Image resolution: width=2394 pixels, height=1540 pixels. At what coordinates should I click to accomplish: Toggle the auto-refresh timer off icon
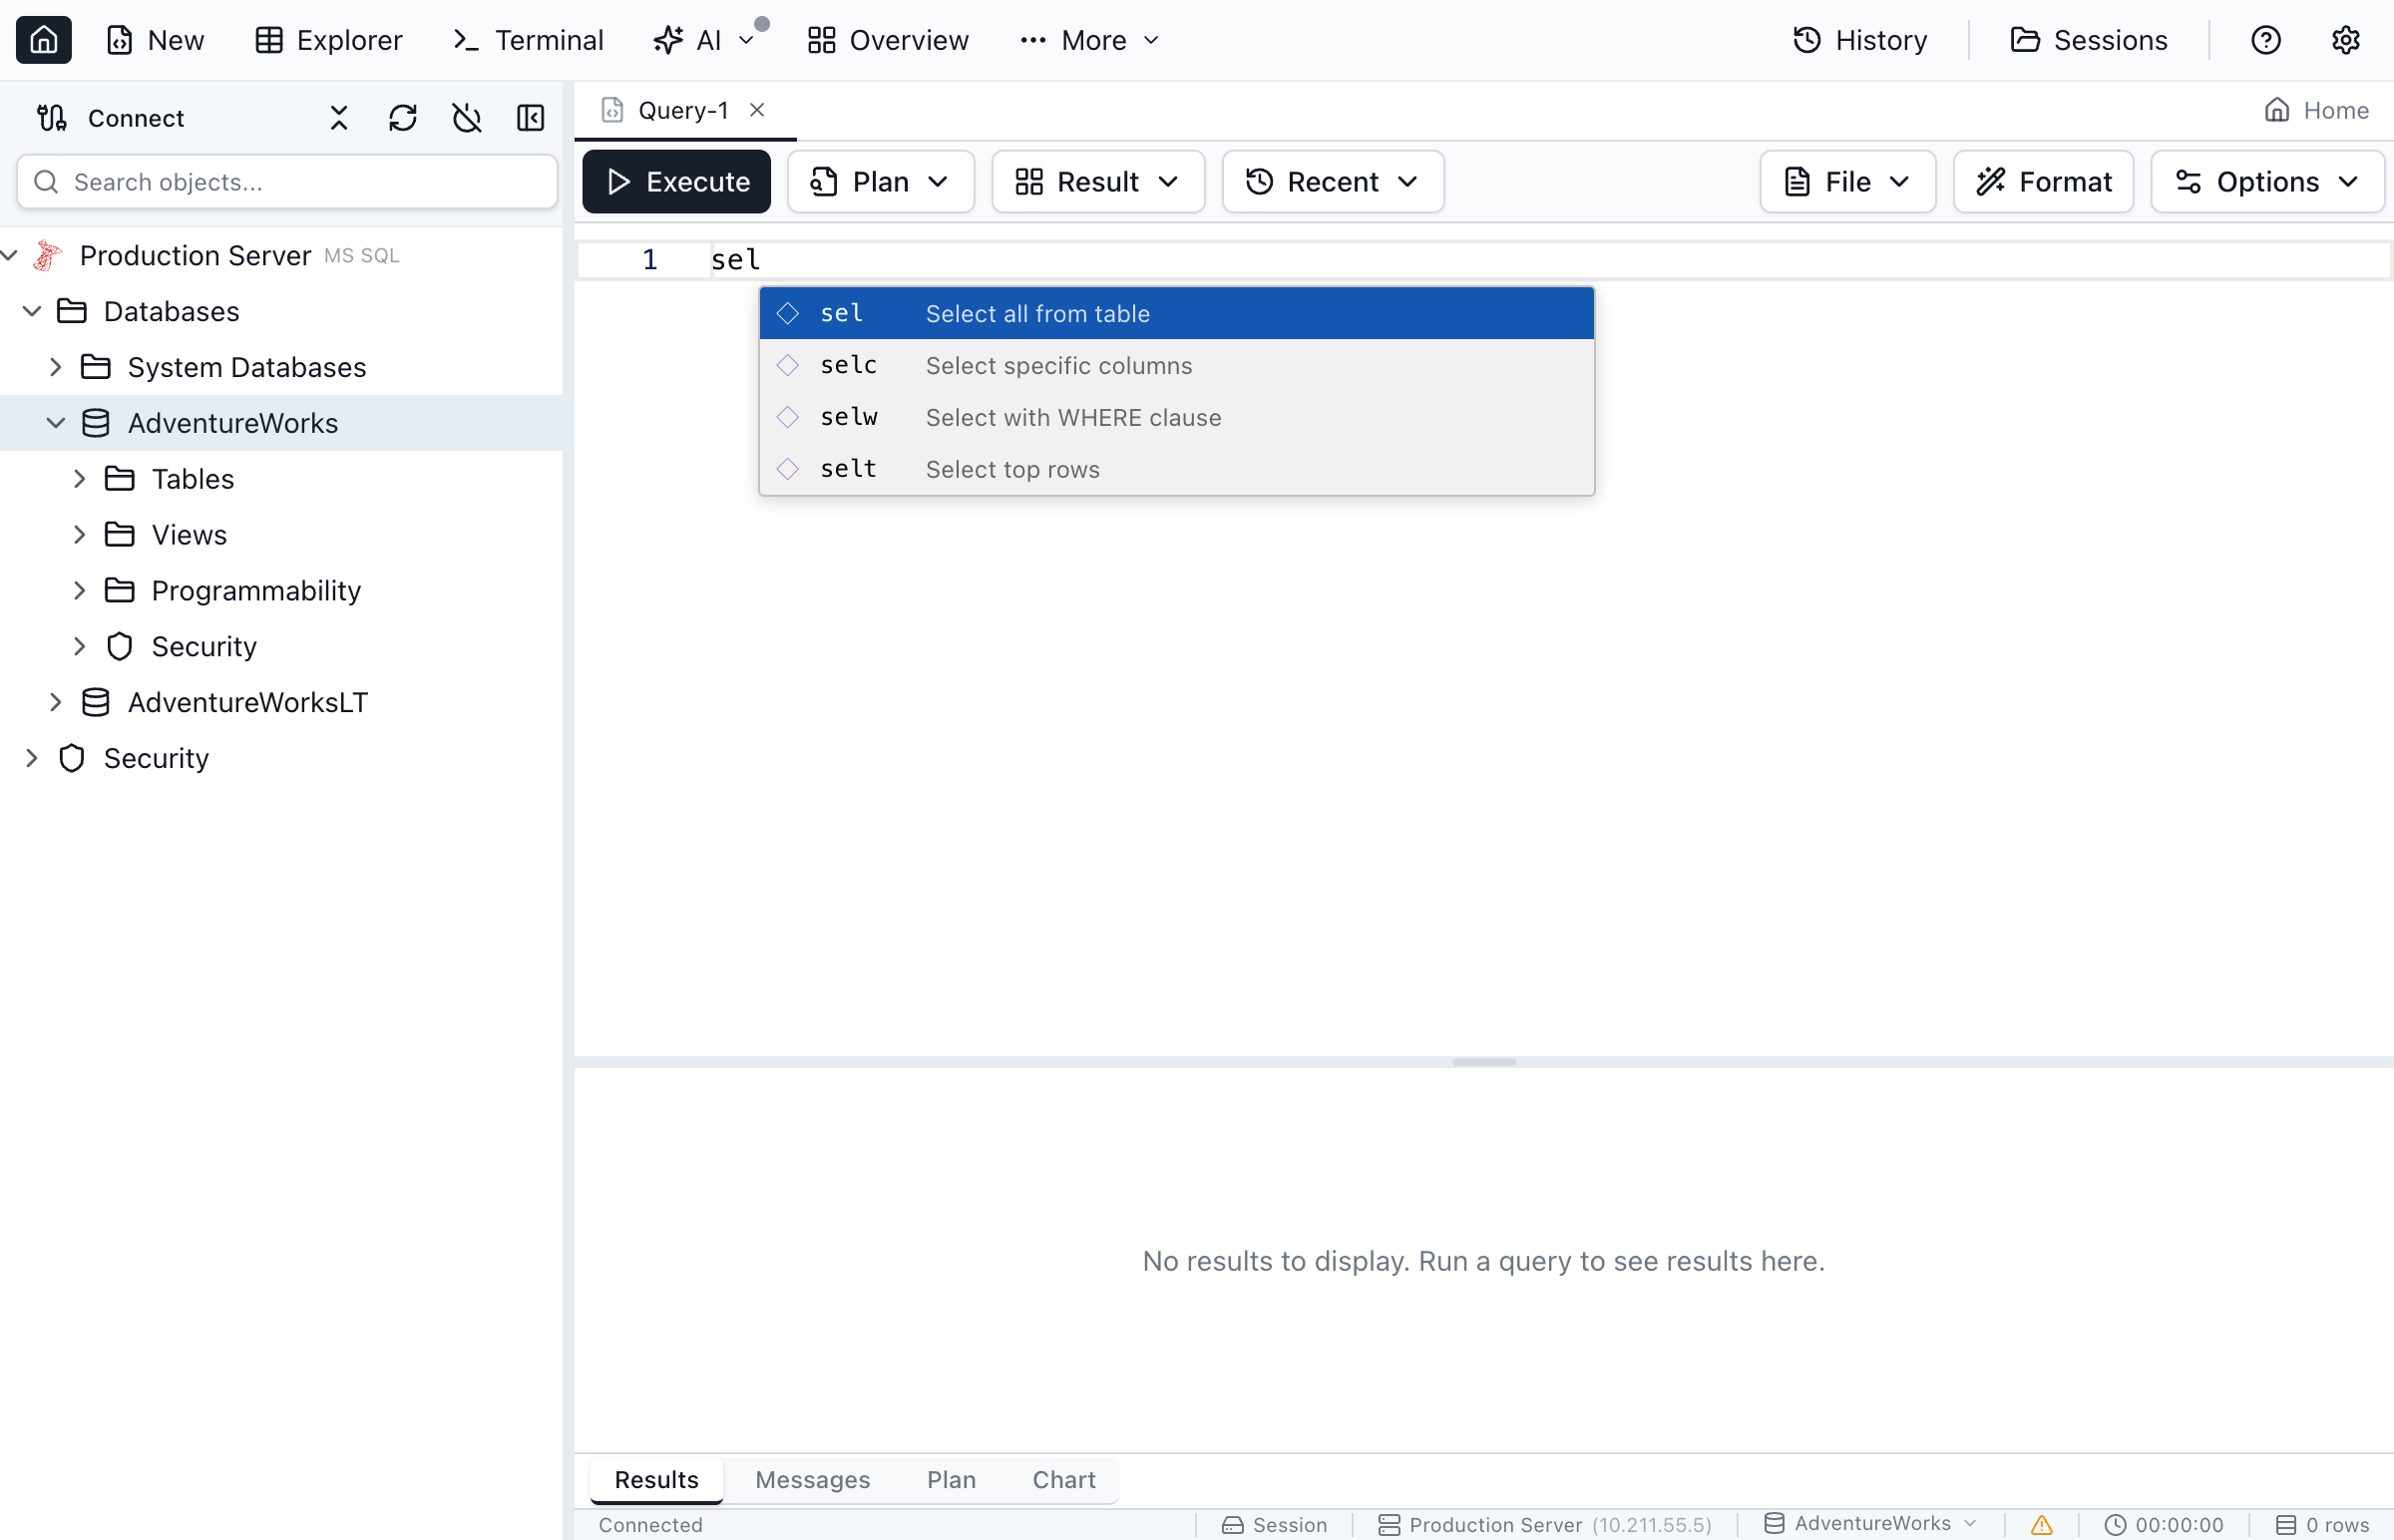click(x=466, y=117)
